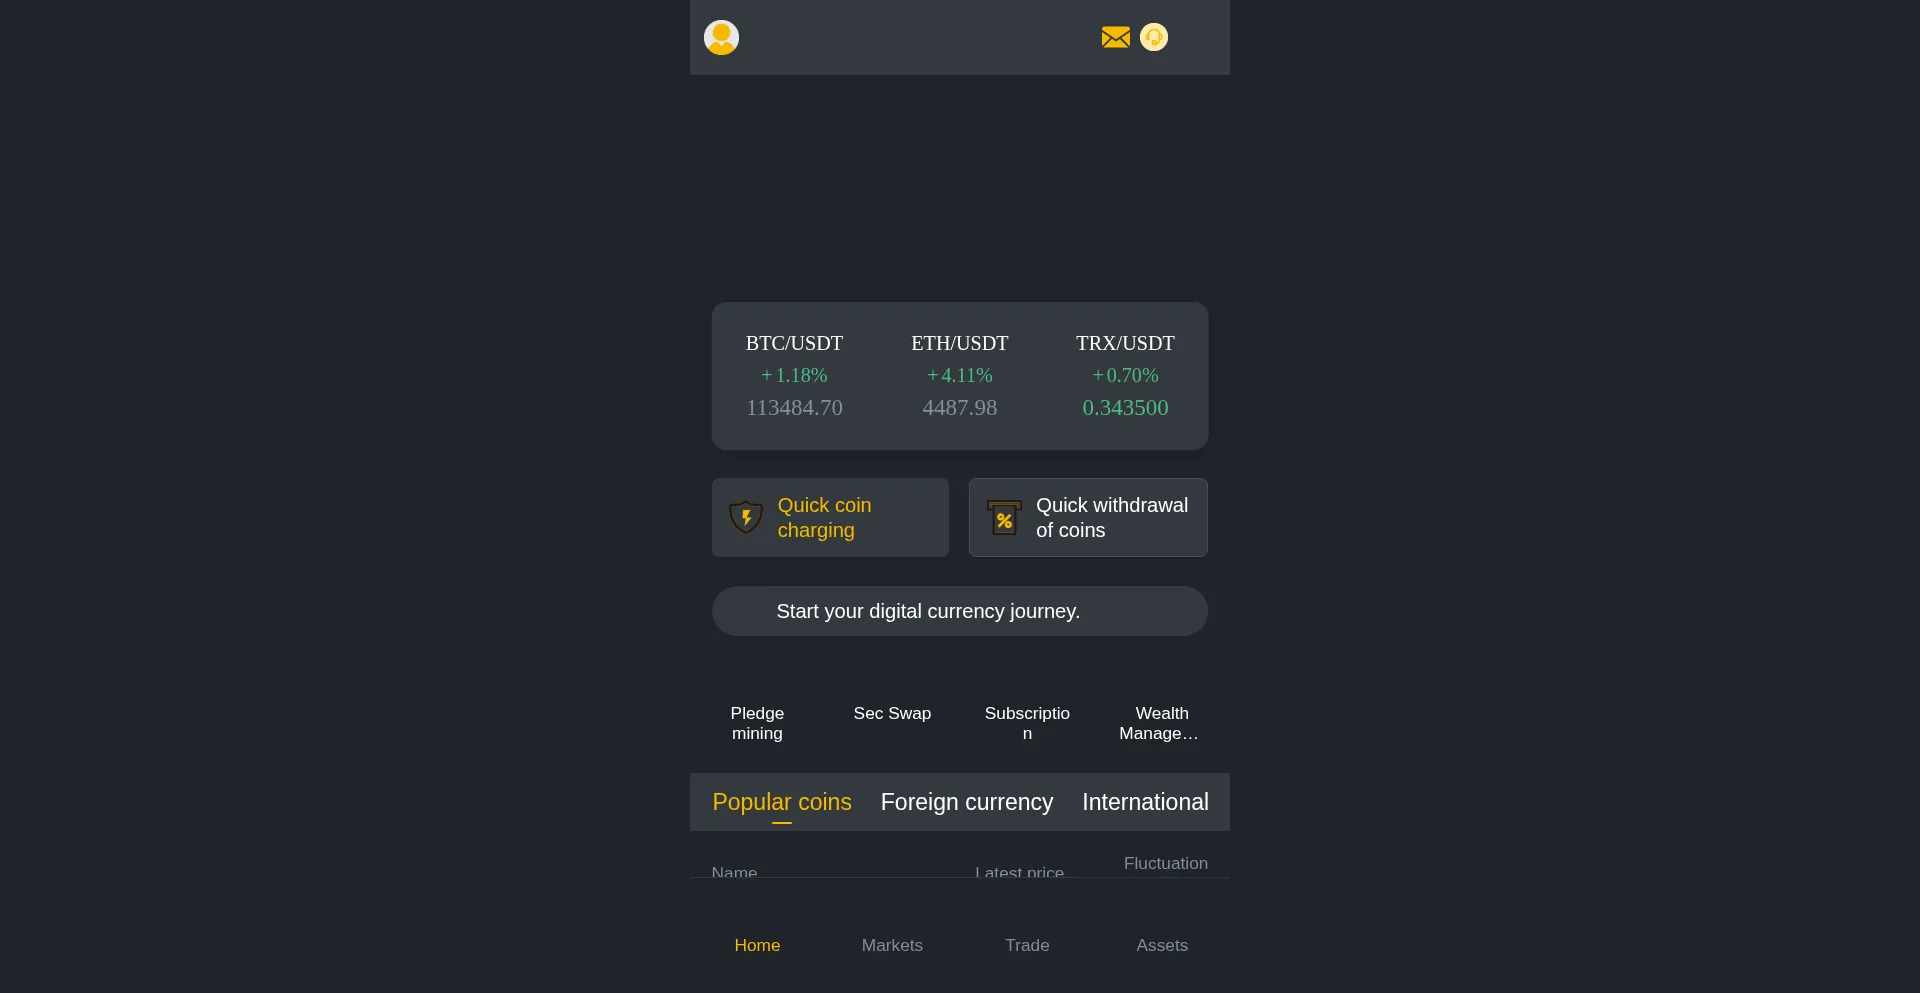This screenshot has width=1920, height=993.
Task: Open Assets in bottom navigation
Action: tap(1162, 945)
